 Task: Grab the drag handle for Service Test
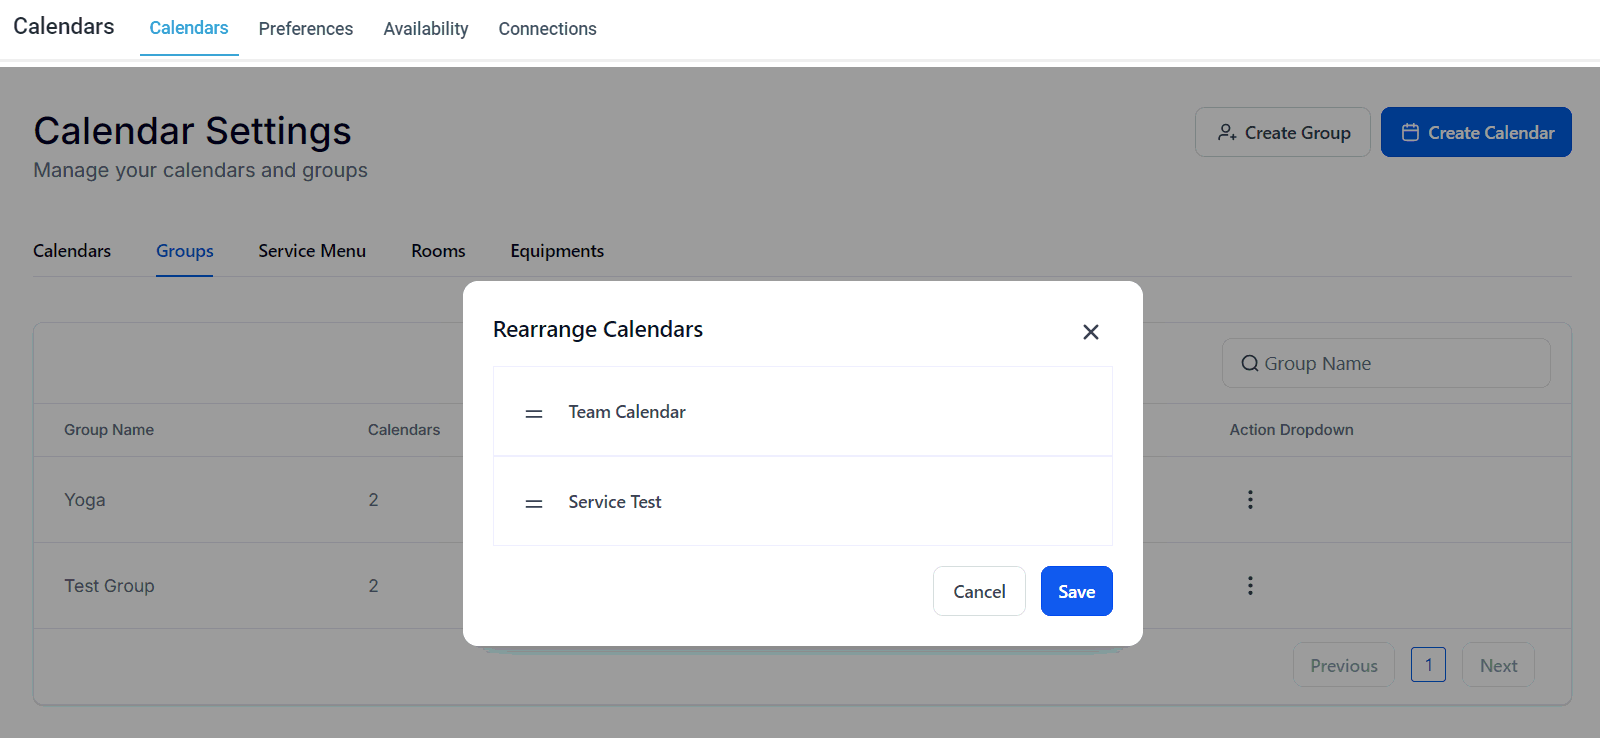534,503
